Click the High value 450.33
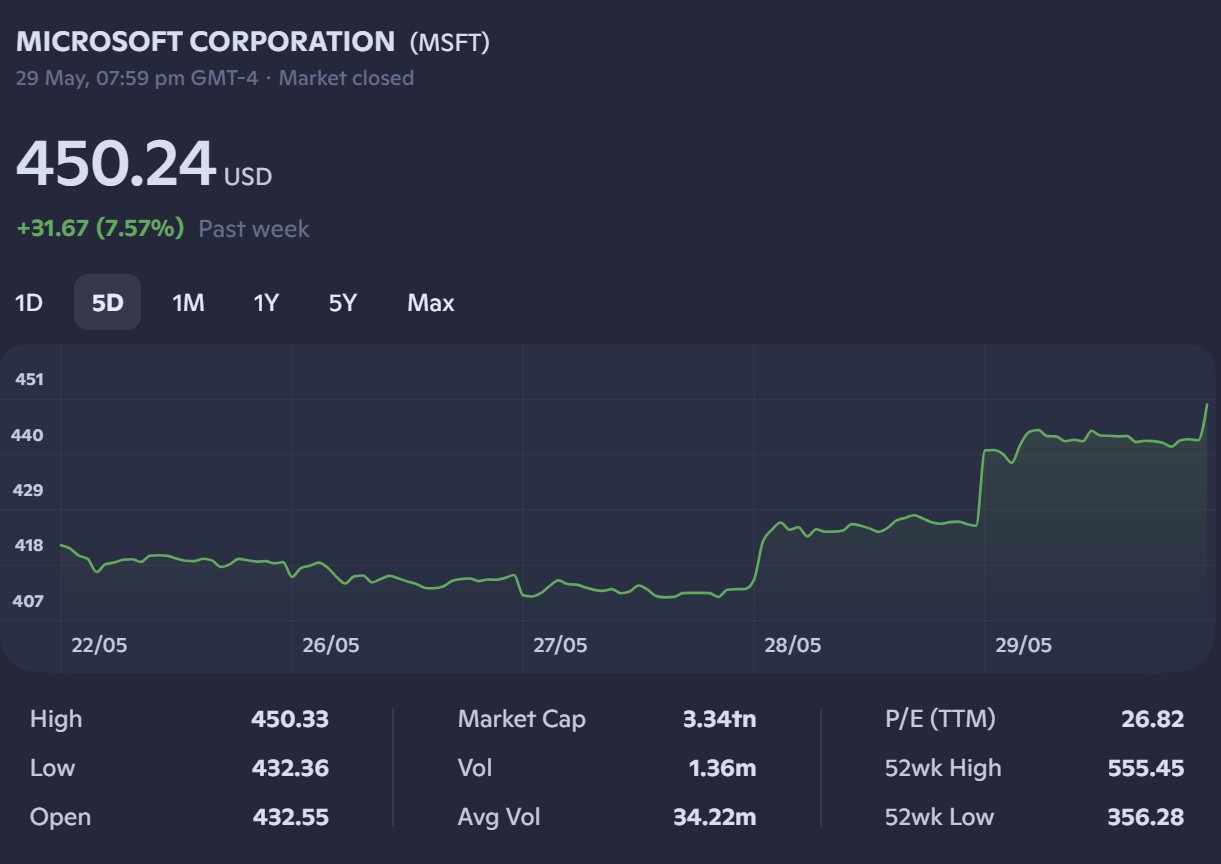The height and width of the screenshot is (864, 1221). (290, 719)
